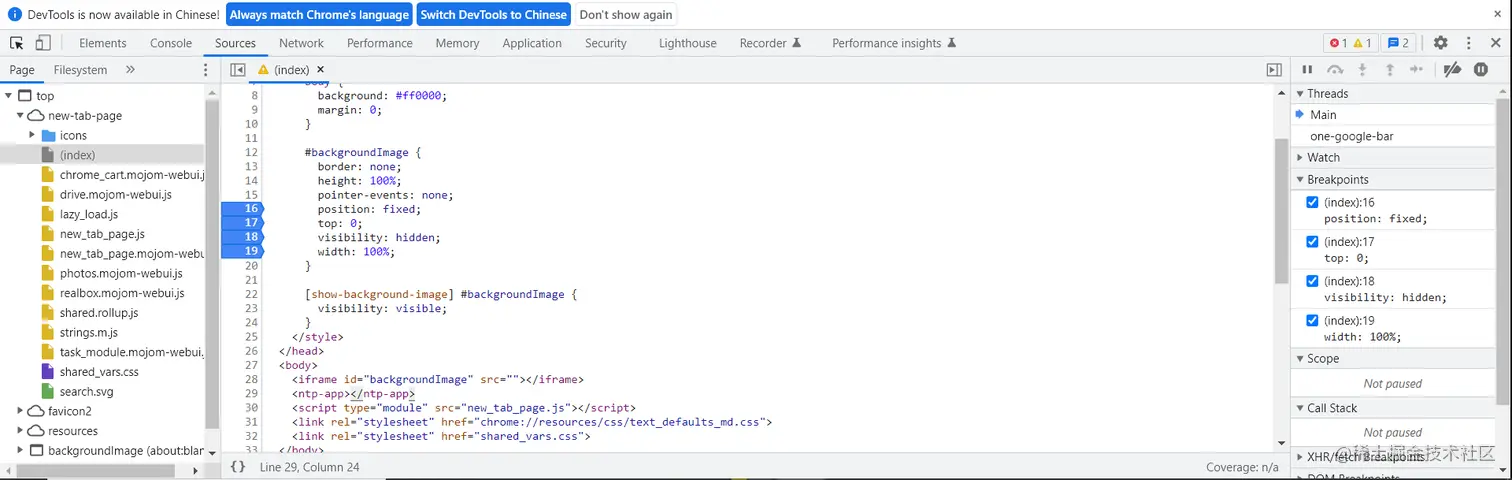Screen dimensions: 1512x480
Task: Open the Lighthouse tab
Action: tap(688, 43)
